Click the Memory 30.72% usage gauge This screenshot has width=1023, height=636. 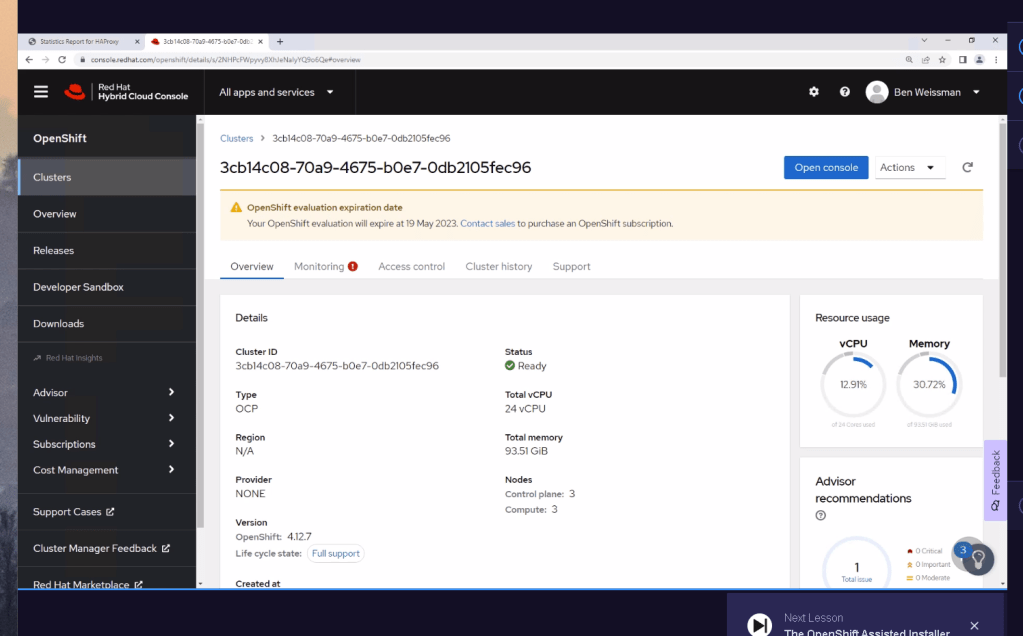[929, 384]
